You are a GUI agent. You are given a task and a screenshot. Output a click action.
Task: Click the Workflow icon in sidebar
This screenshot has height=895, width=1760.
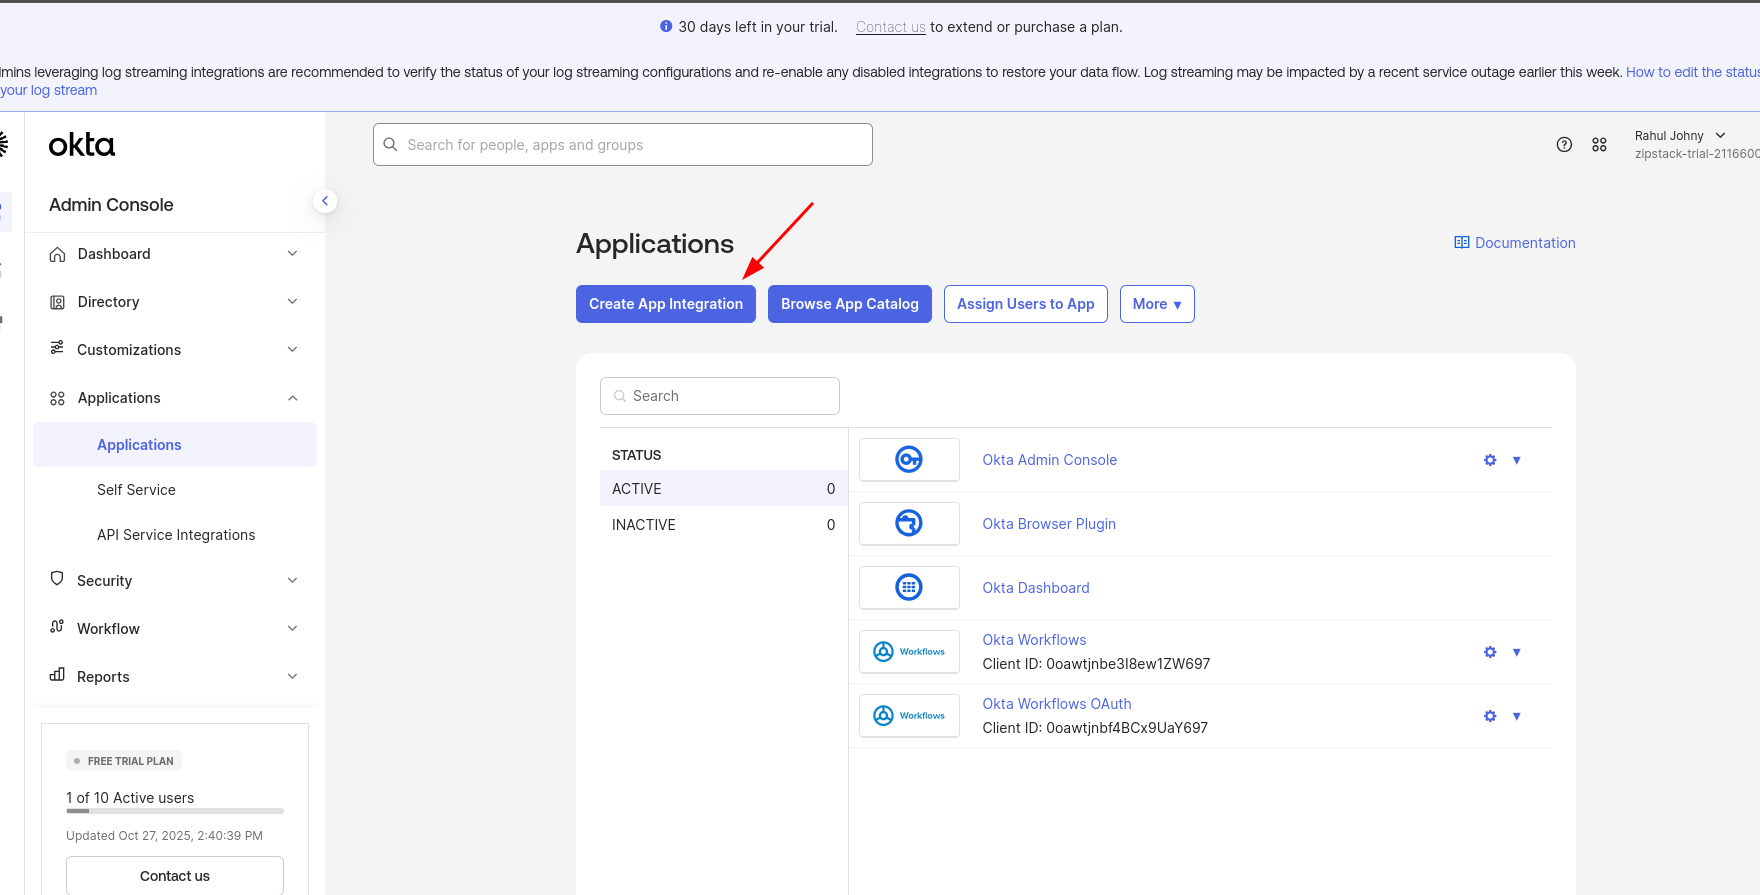coord(57,627)
